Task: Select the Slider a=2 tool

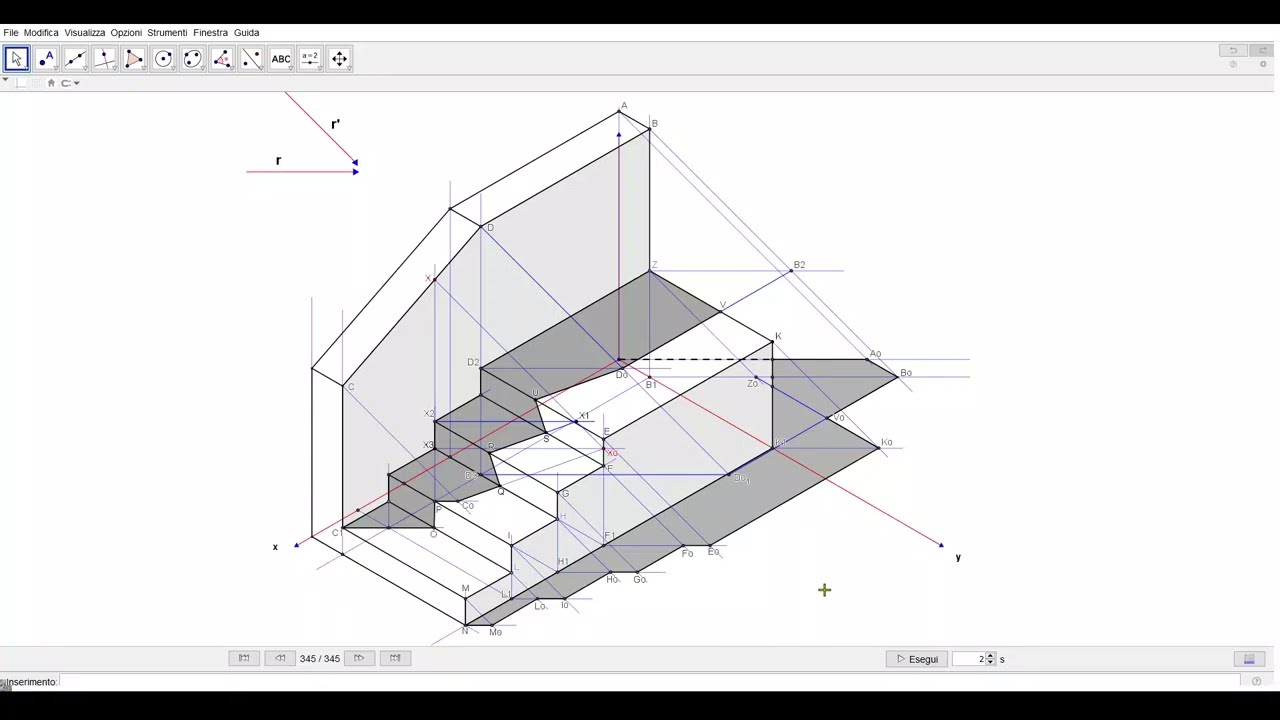Action: (x=310, y=59)
